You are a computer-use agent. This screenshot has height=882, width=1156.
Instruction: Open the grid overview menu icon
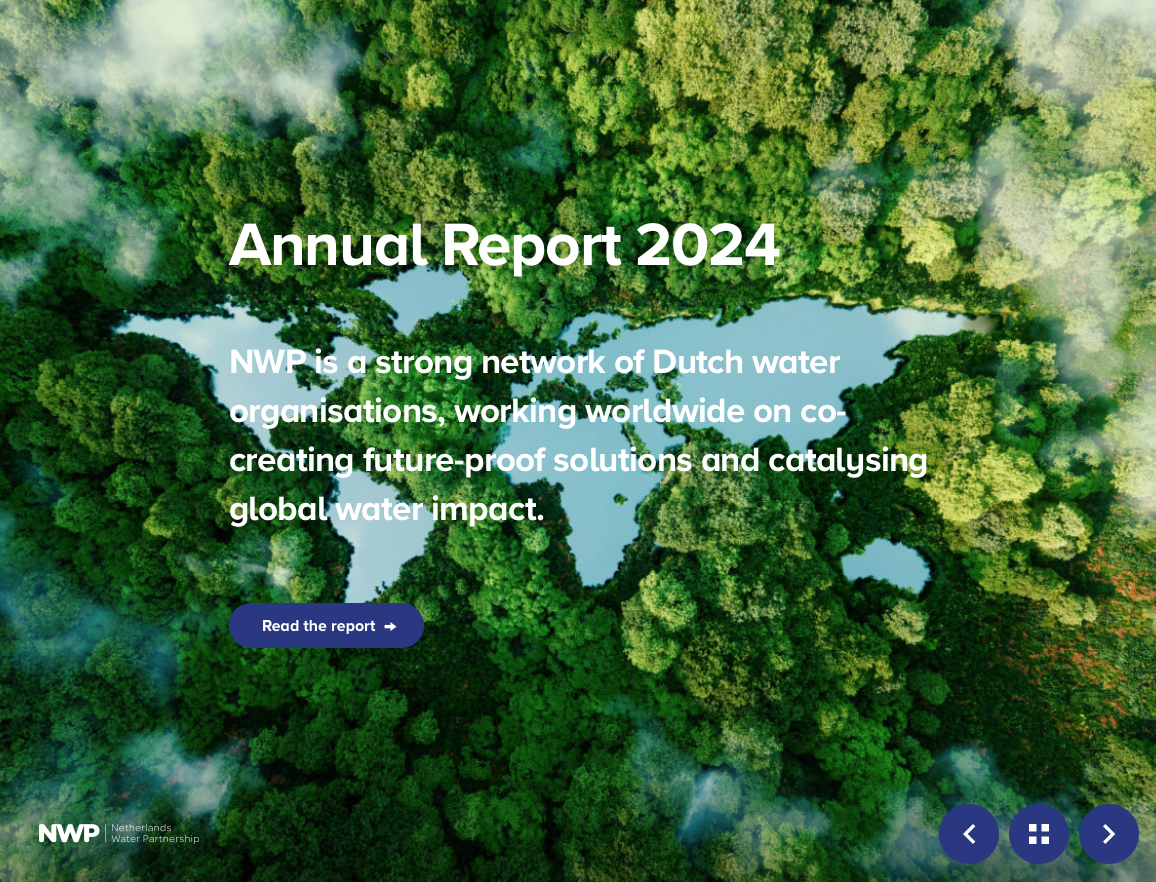click(1039, 834)
